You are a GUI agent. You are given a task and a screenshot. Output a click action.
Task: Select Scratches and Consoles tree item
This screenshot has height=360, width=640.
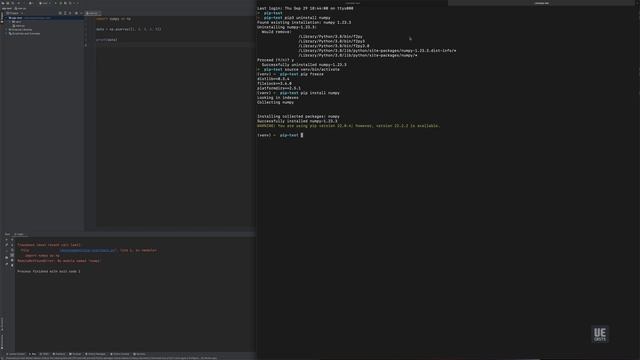point(25,33)
